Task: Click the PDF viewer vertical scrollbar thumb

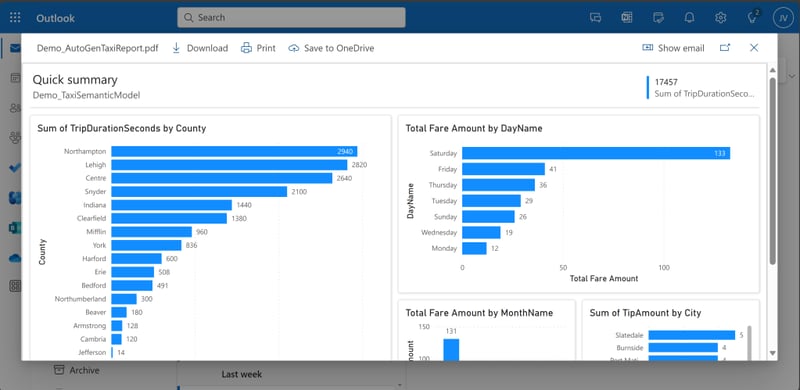Action: pyautogui.click(x=772, y=171)
